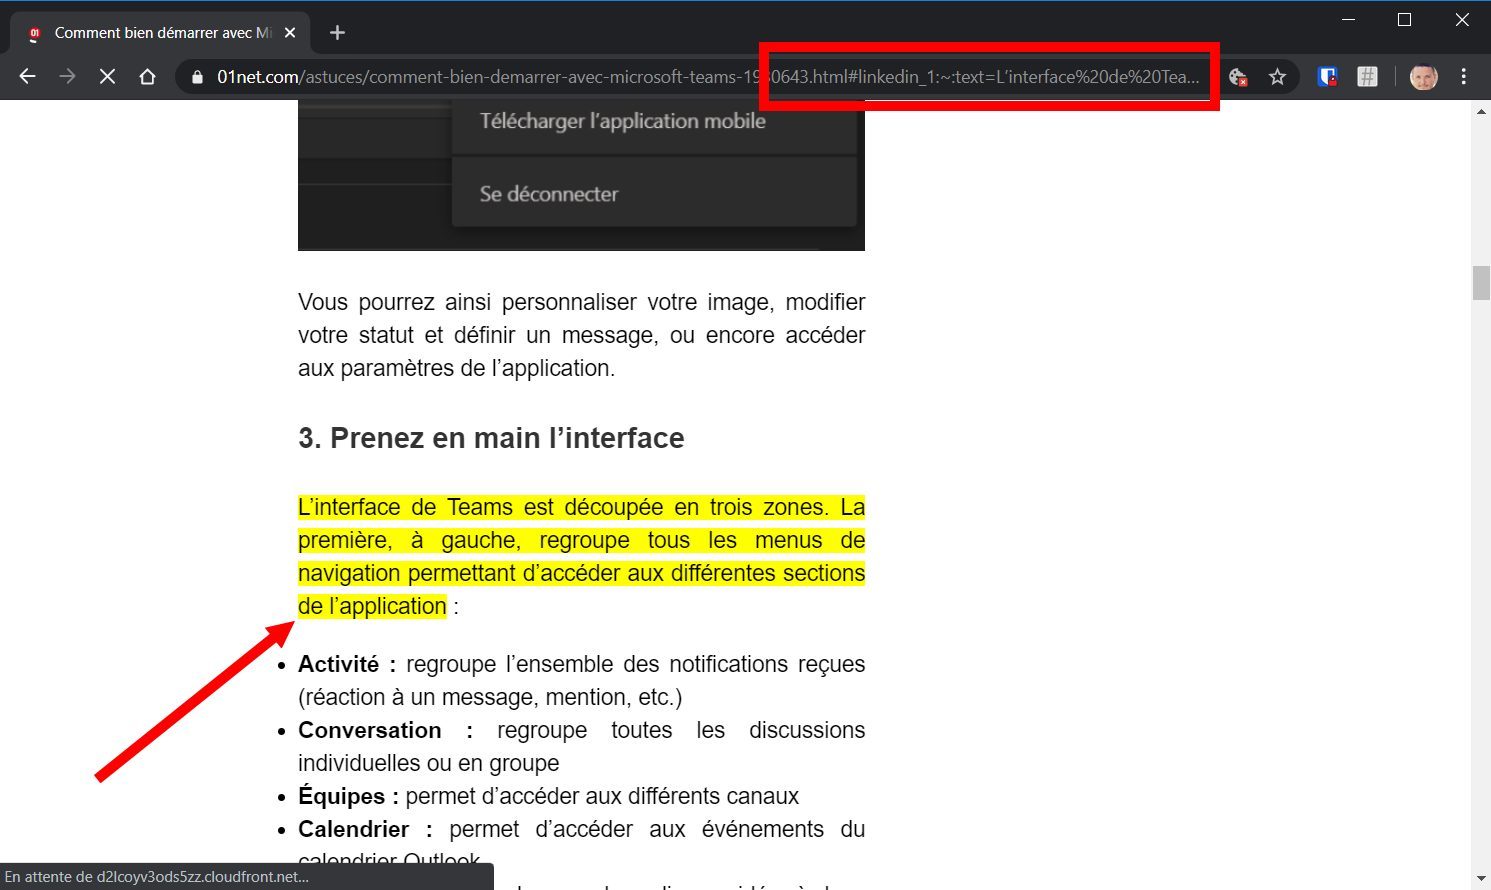The height and width of the screenshot is (890, 1491).
Task: Focus the address bar showing the 01net.com URL
Action: coord(707,77)
